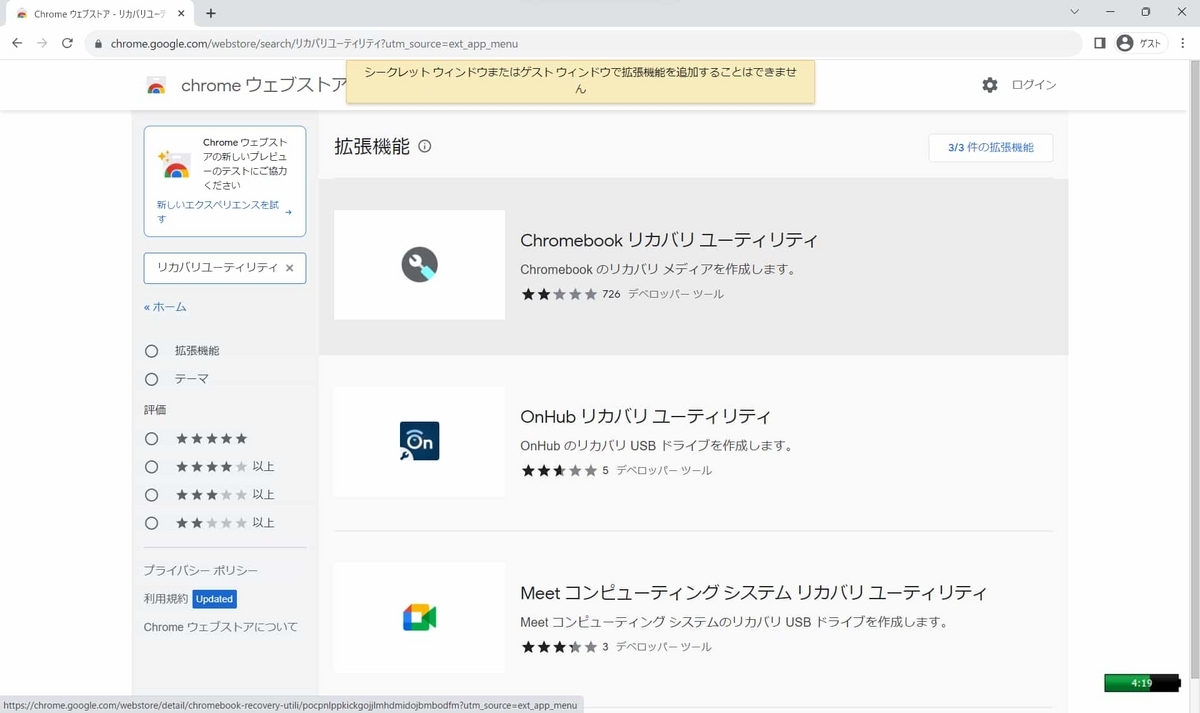This screenshot has width=1200, height=713.
Task: Click the padlock site info icon
Action: 98,44
